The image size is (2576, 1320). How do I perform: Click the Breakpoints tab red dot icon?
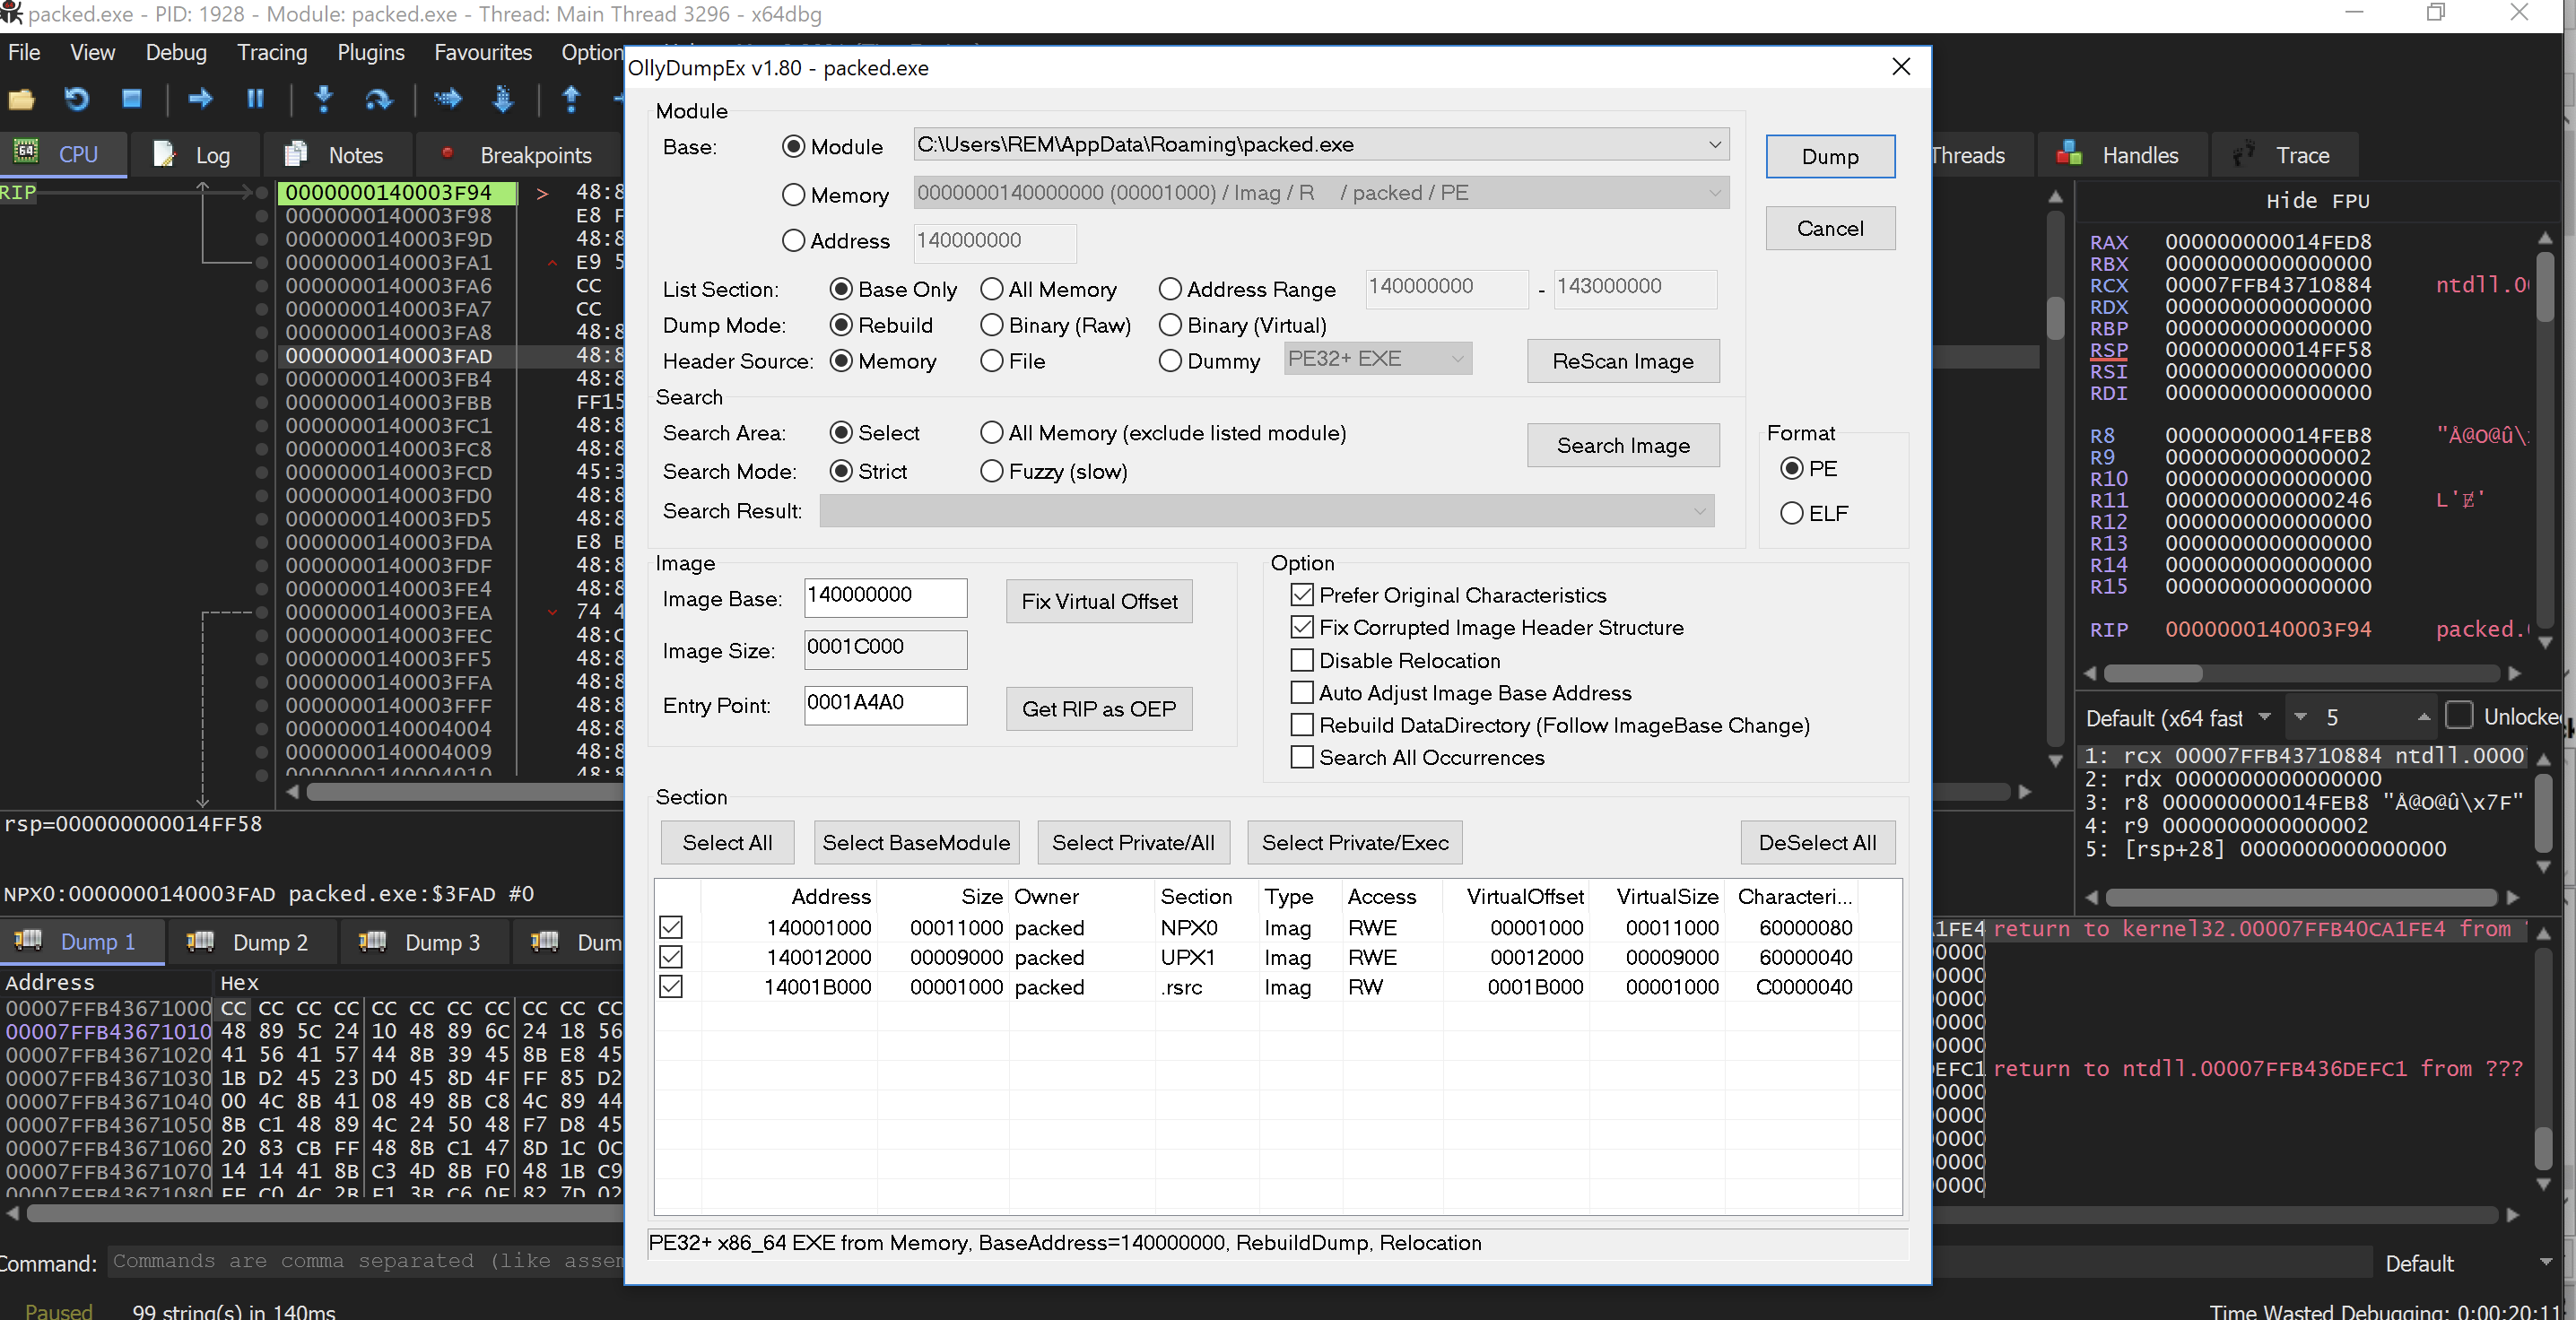447,153
